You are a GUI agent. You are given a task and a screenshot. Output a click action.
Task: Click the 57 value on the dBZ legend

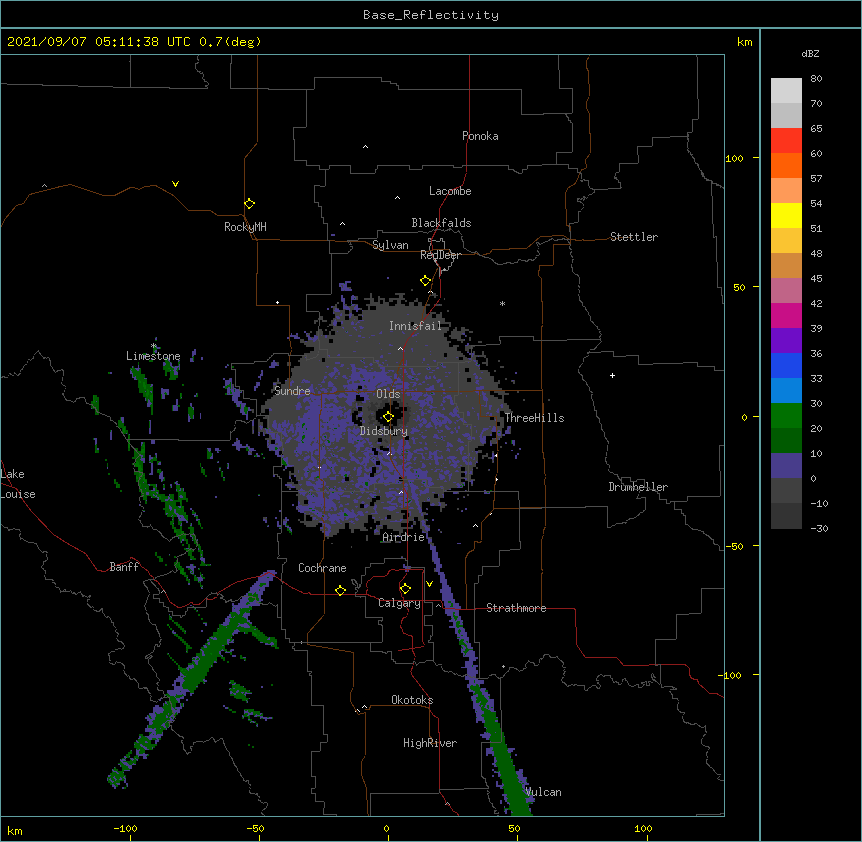point(816,179)
